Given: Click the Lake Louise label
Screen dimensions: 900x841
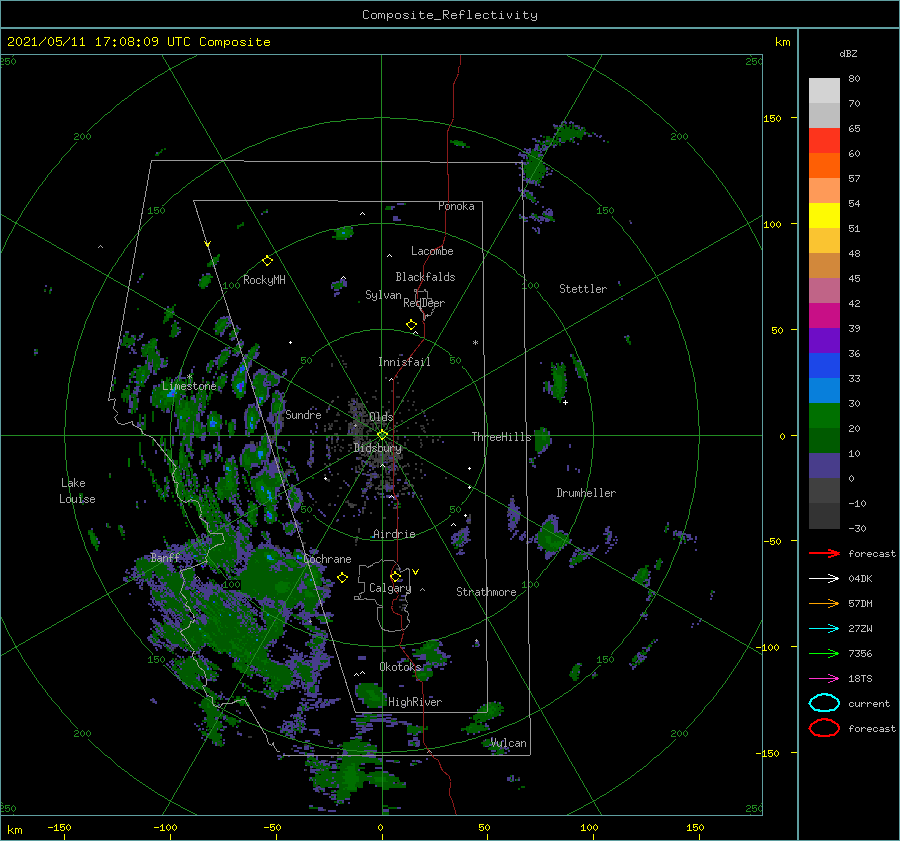Looking at the screenshot, I should [77, 491].
